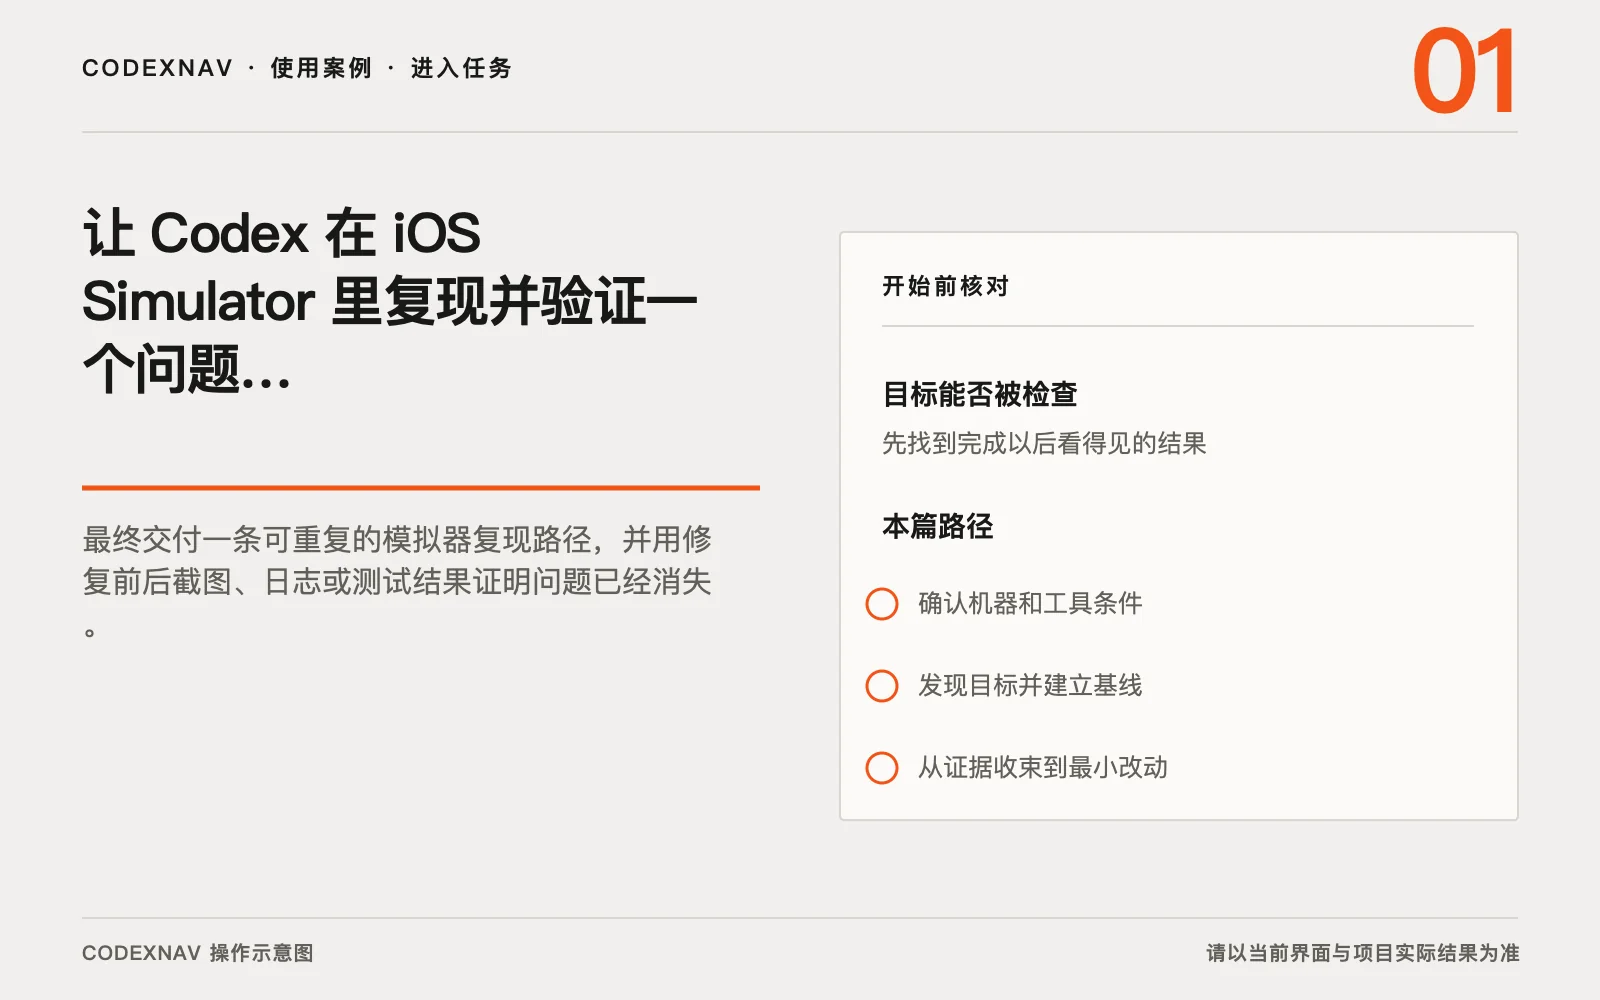Click the 本篇路径 heading
1600x1000 pixels.
[x=937, y=526]
